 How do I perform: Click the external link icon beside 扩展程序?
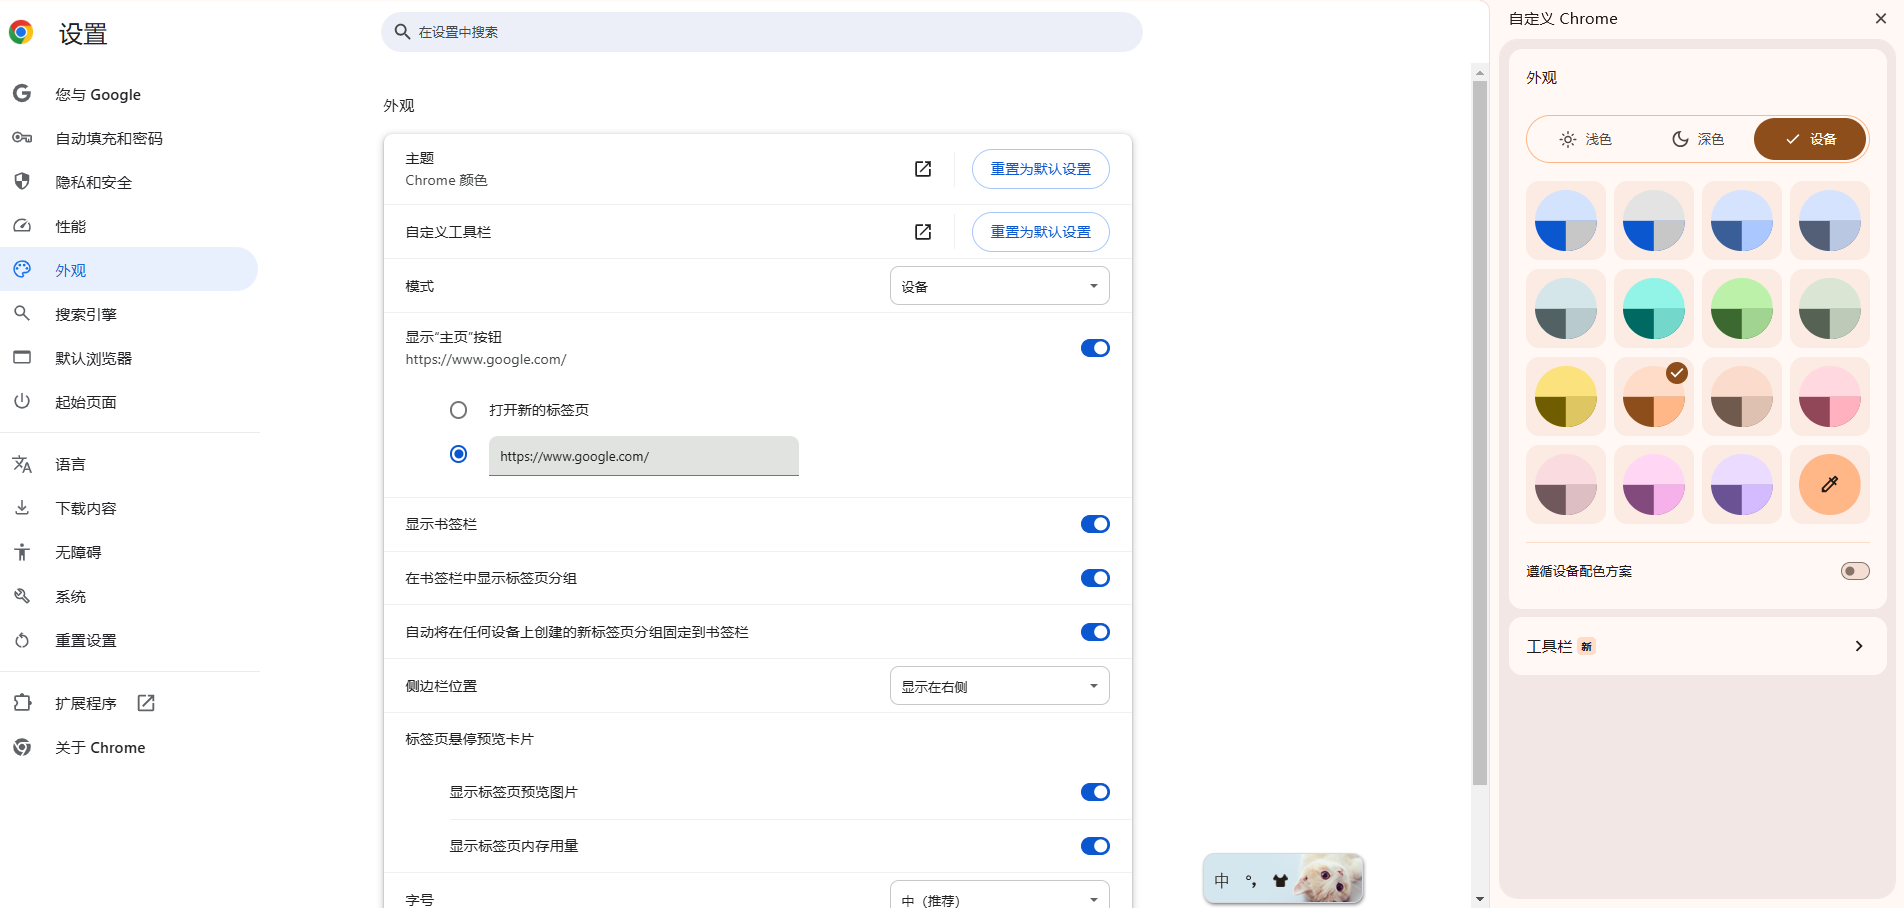click(146, 703)
